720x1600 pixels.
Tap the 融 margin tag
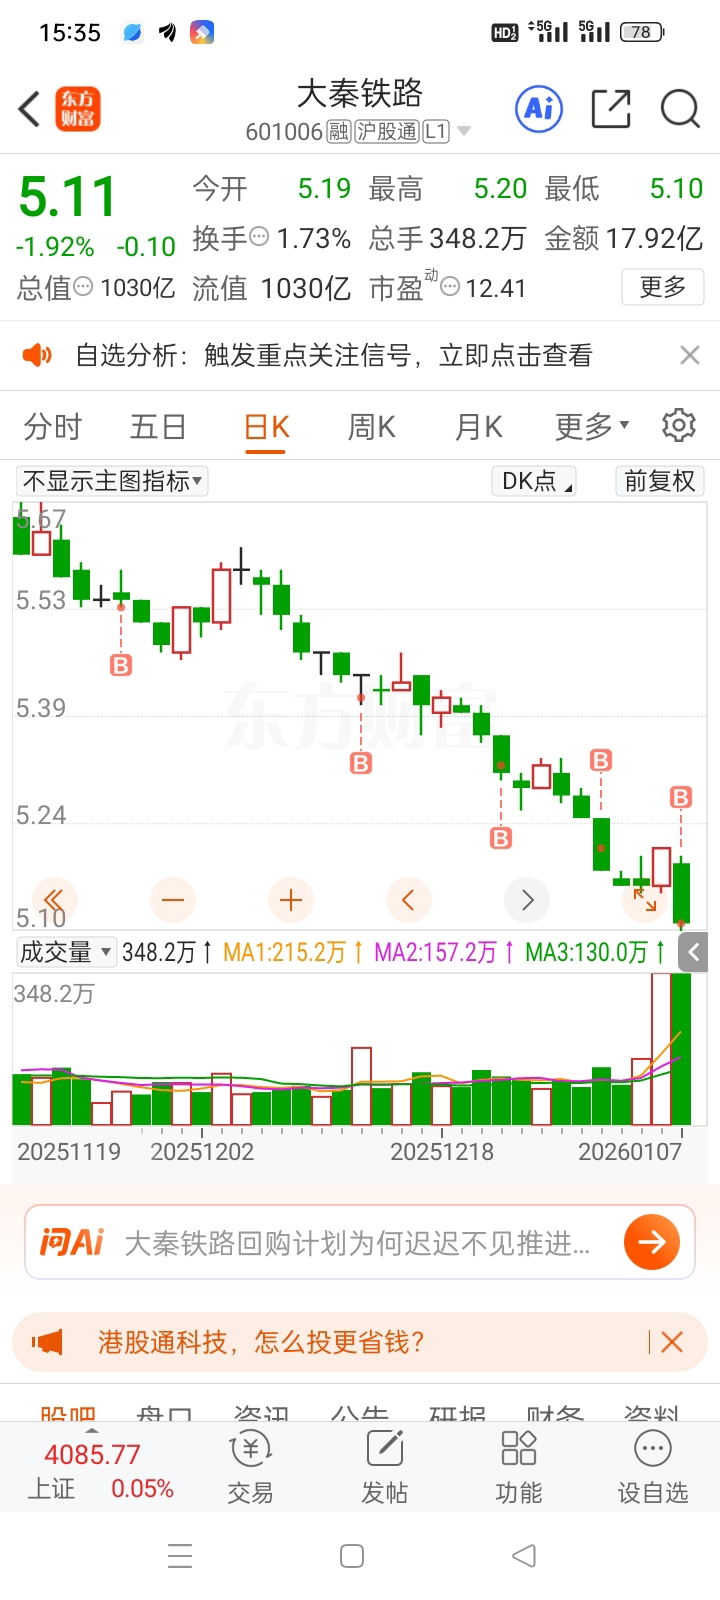(339, 132)
